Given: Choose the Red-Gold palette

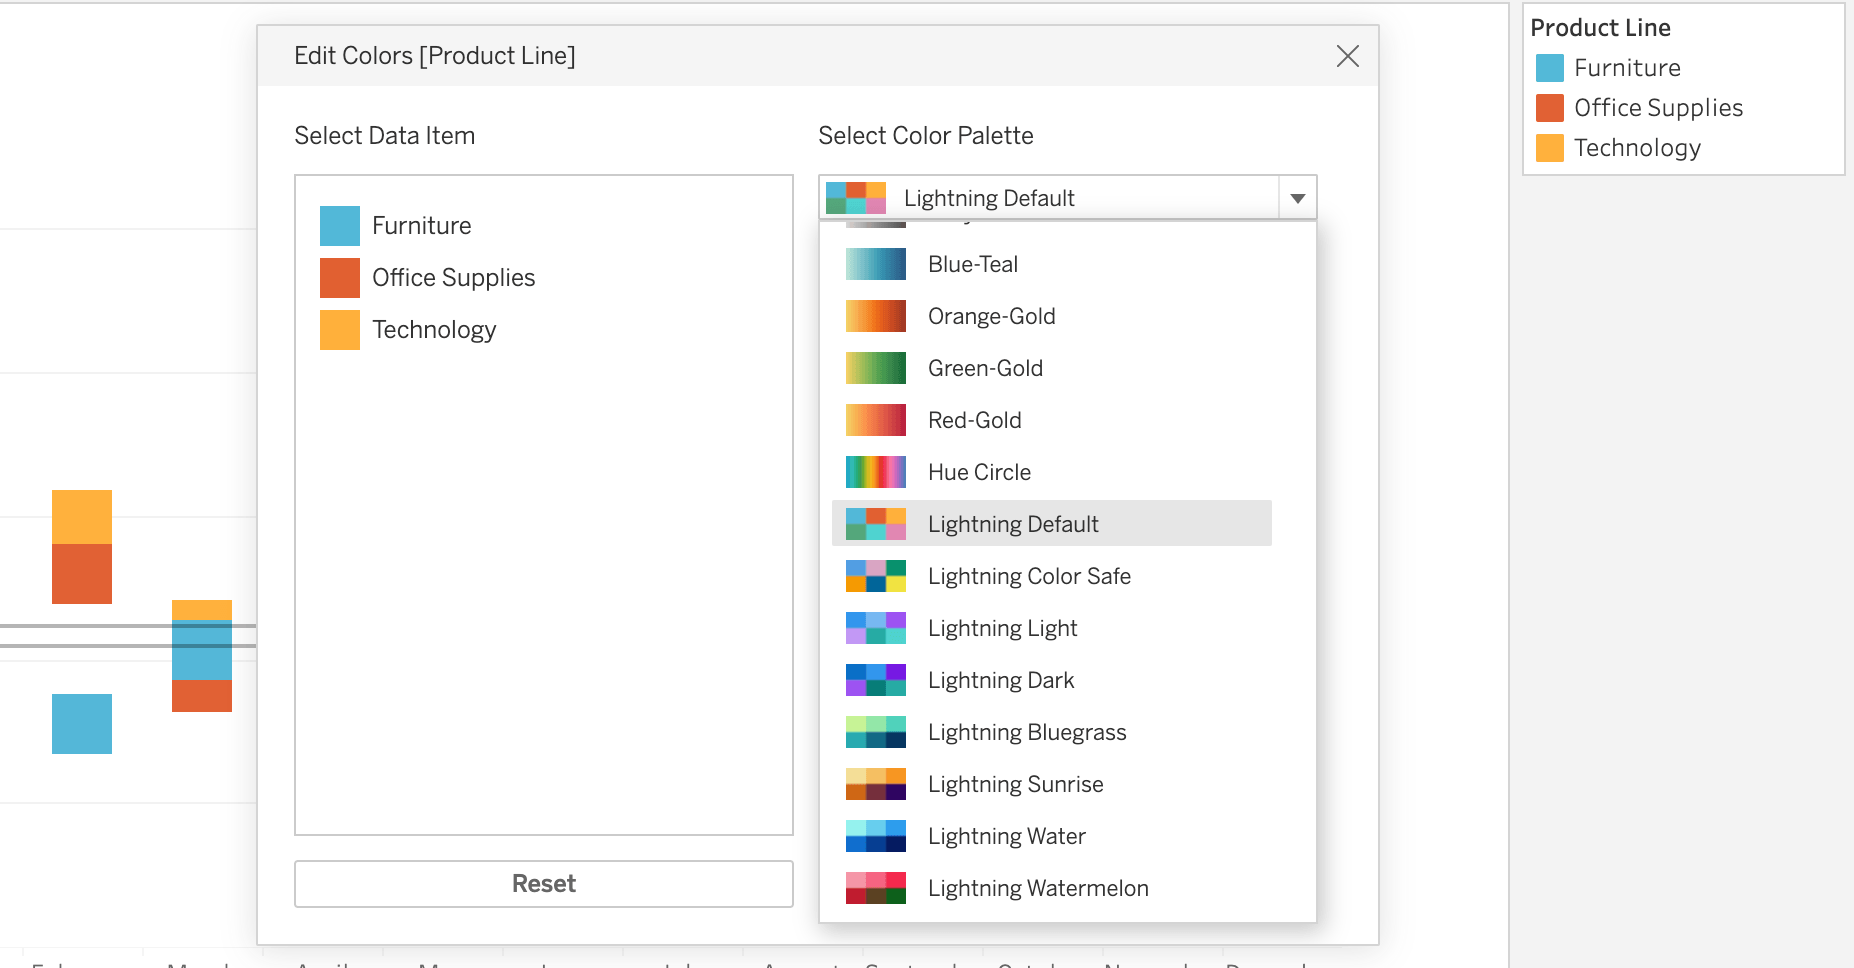Looking at the screenshot, I should (1052, 420).
